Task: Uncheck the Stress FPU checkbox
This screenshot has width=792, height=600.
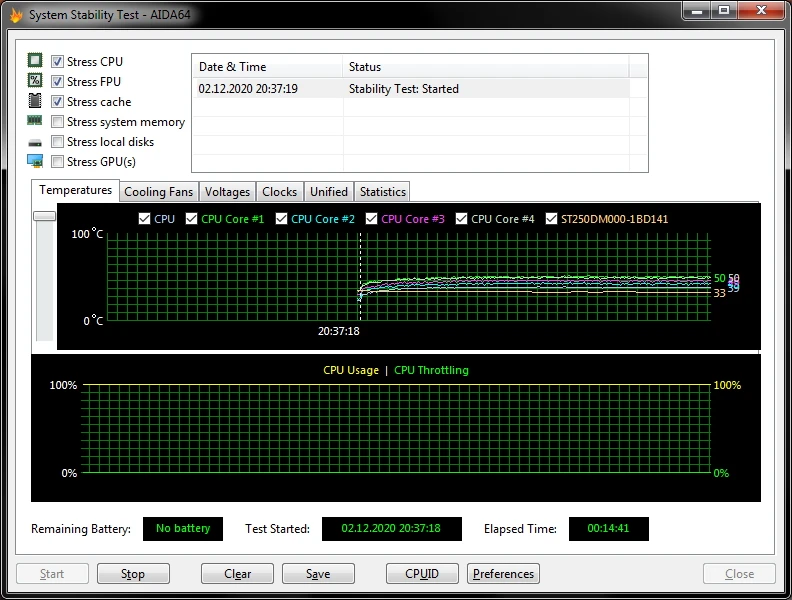Action: pyautogui.click(x=58, y=81)
